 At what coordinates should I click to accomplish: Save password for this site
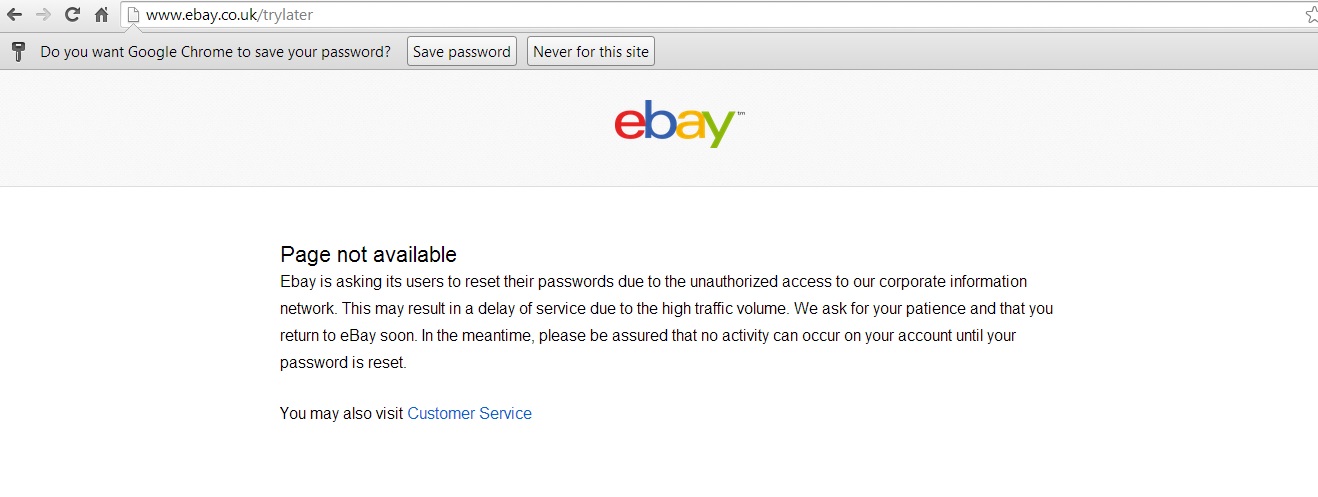(462, 52)
